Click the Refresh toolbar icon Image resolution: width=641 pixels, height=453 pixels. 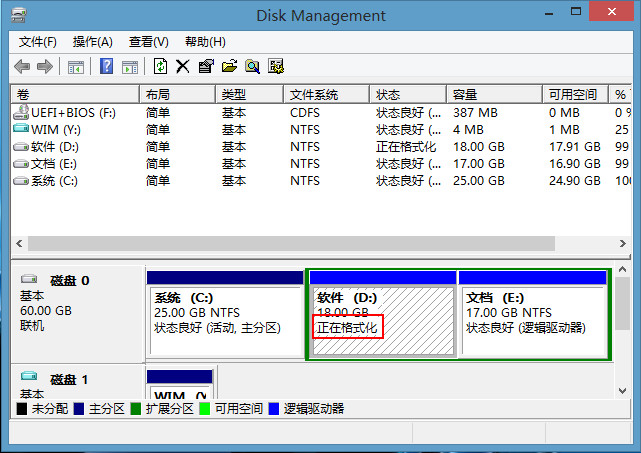(x=160, y=66)
